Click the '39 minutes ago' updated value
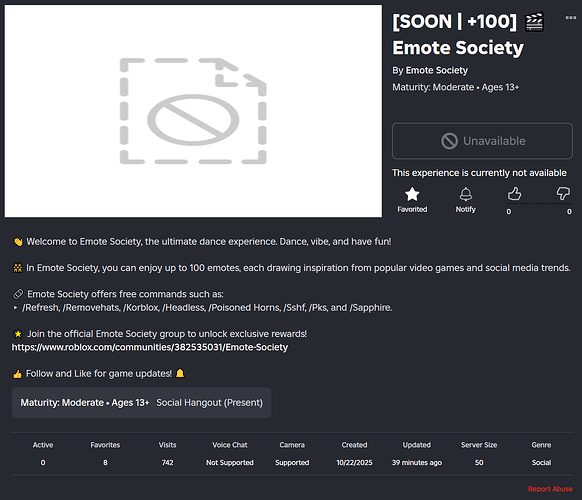 [416, 463]
